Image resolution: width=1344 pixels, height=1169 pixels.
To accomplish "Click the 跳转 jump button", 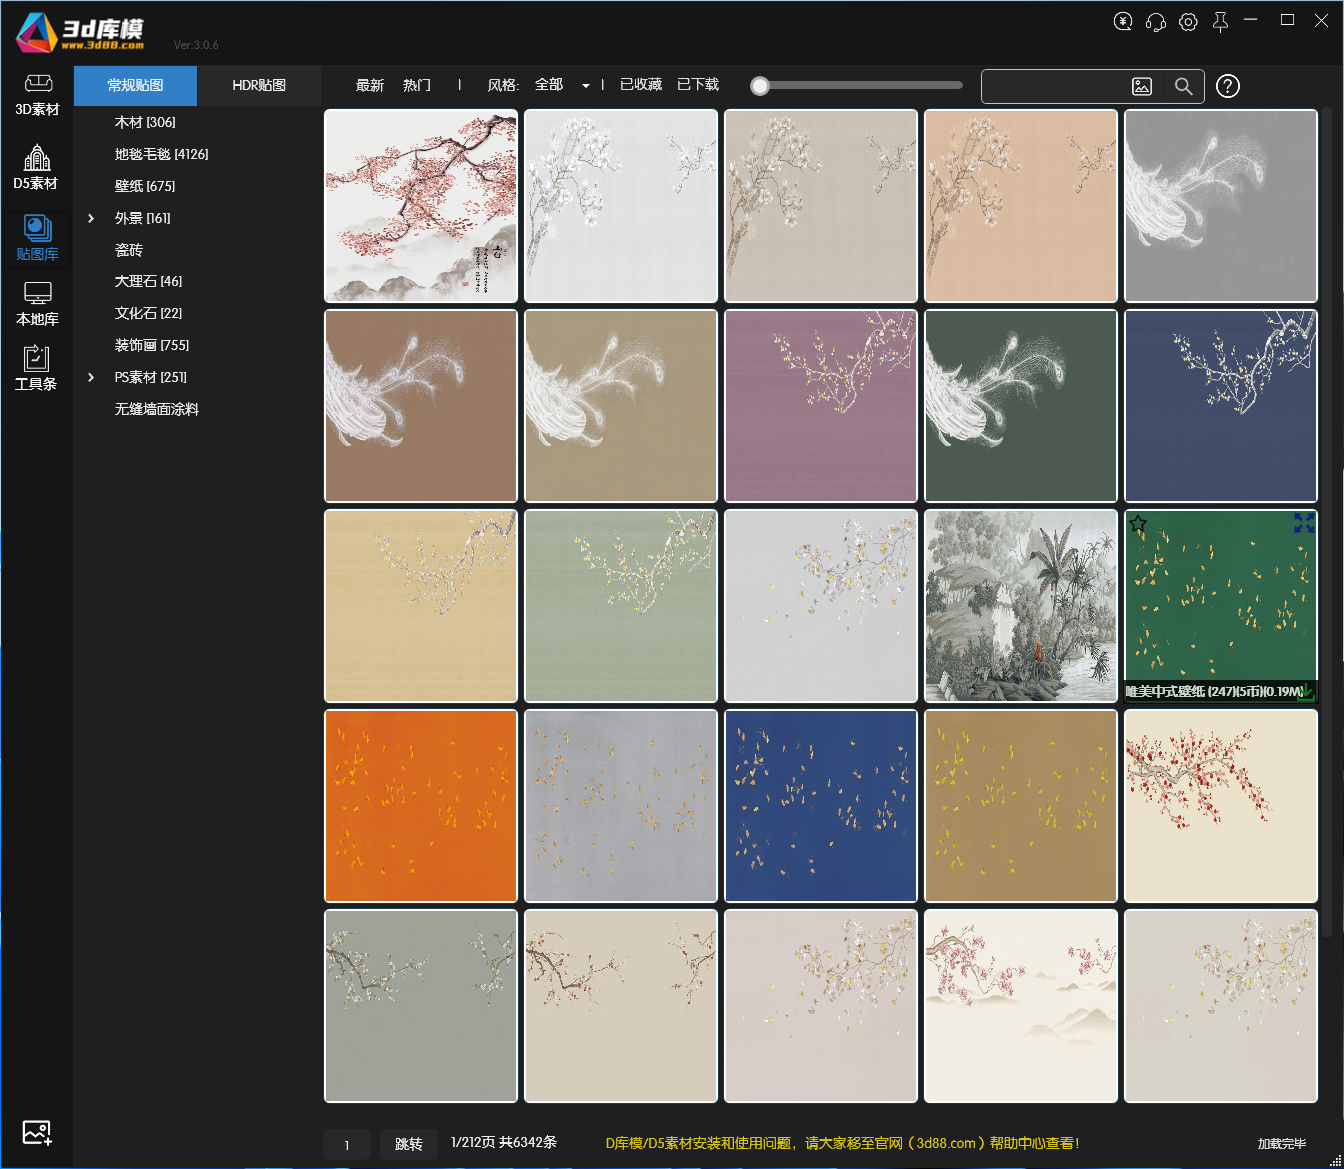I will (408, 1144).
